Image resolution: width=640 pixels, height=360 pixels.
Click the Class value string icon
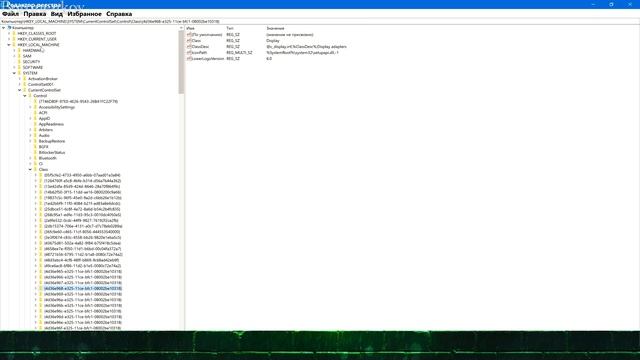point(189,41)
